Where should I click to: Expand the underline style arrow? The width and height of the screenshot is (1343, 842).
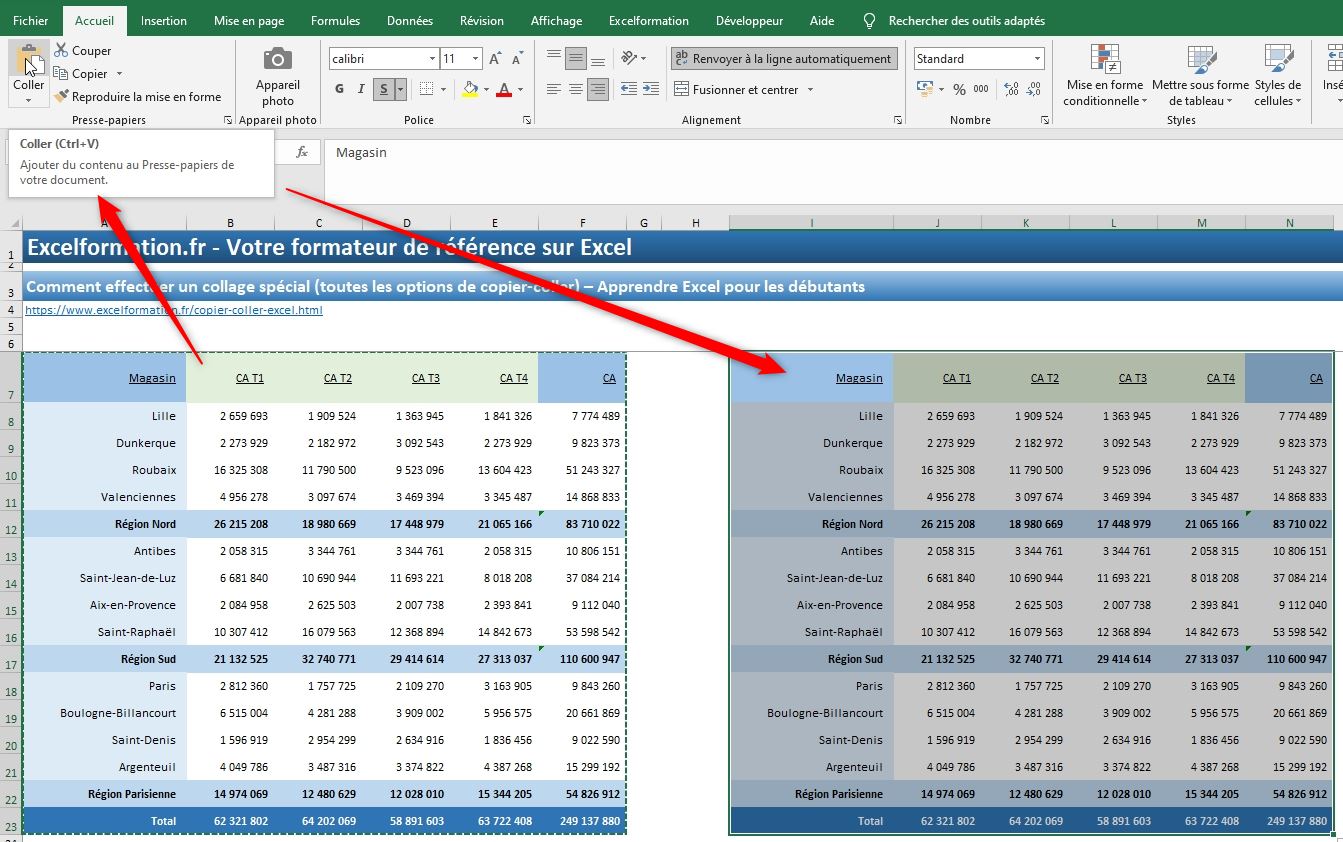tap(401, 89)
